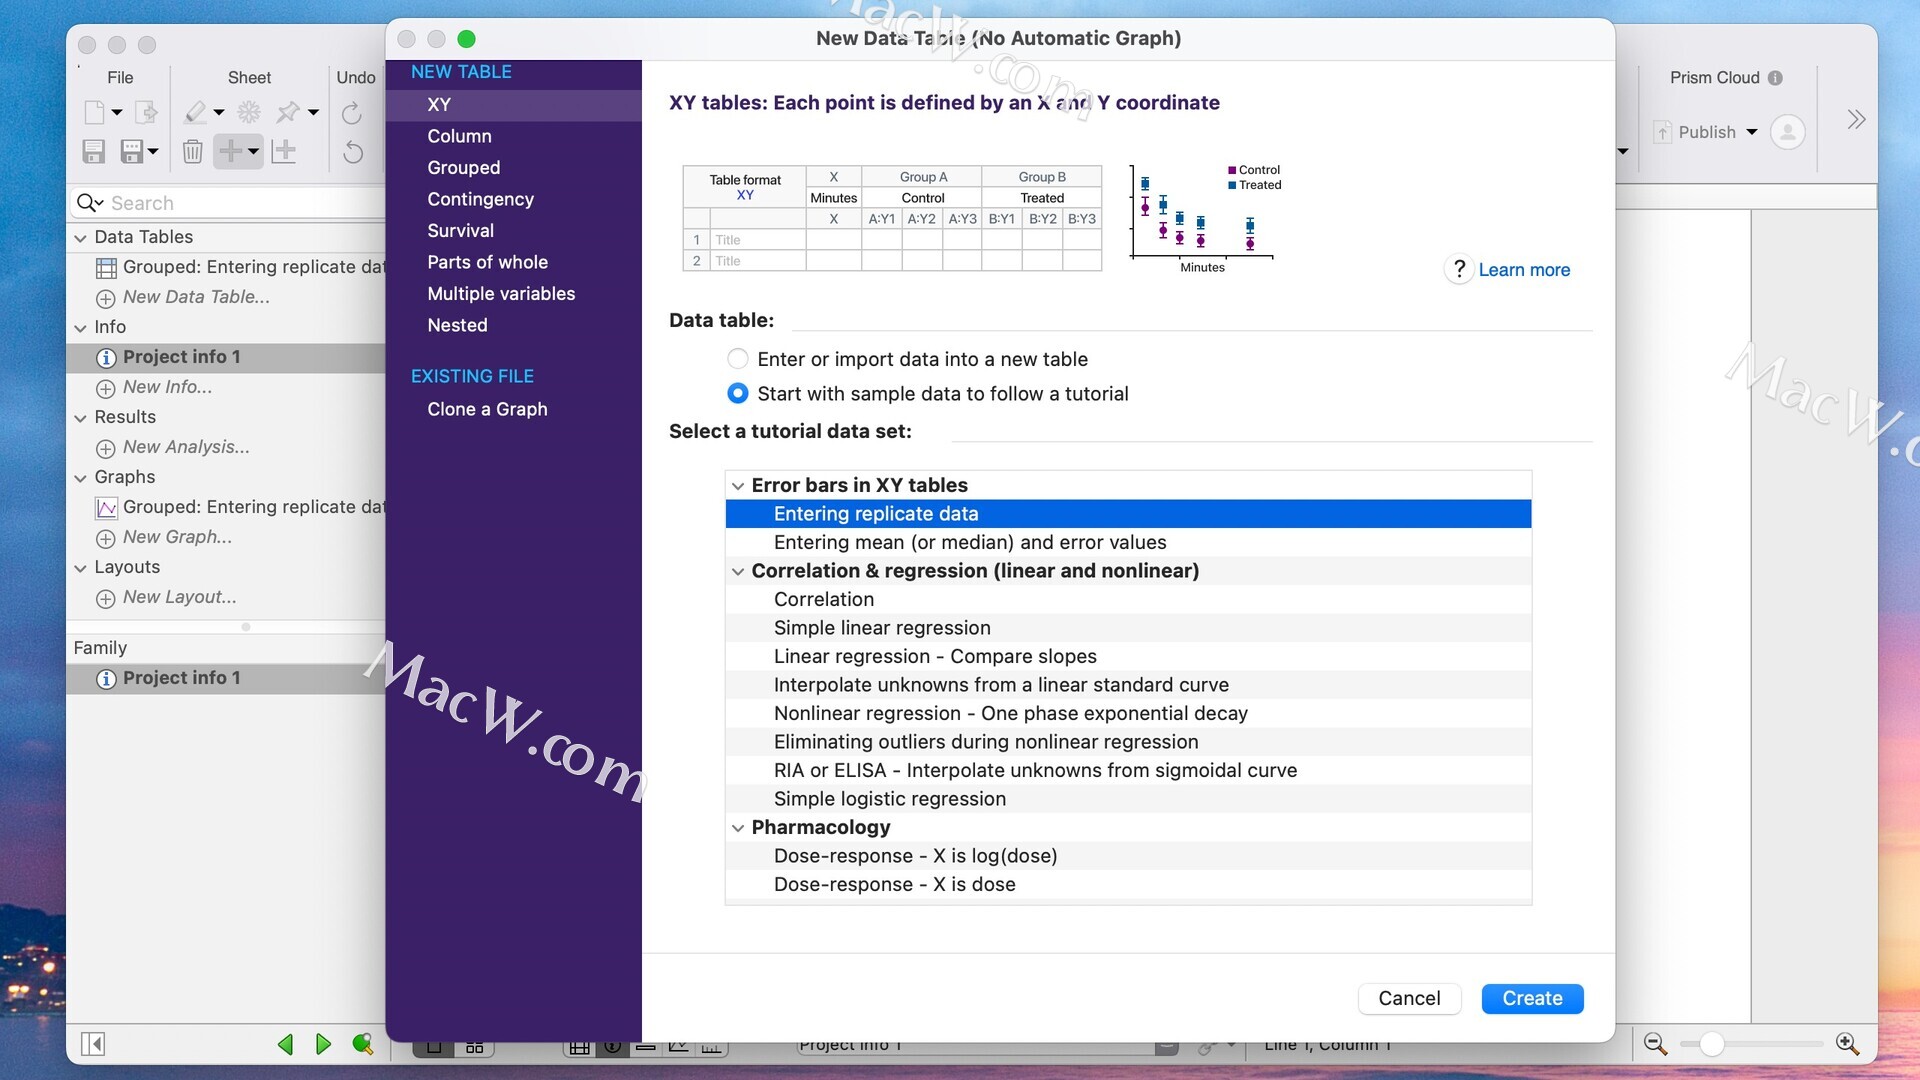Click the green find sheet magnifier icon
The image size is (1920, 1080).
pos(363,1044)
